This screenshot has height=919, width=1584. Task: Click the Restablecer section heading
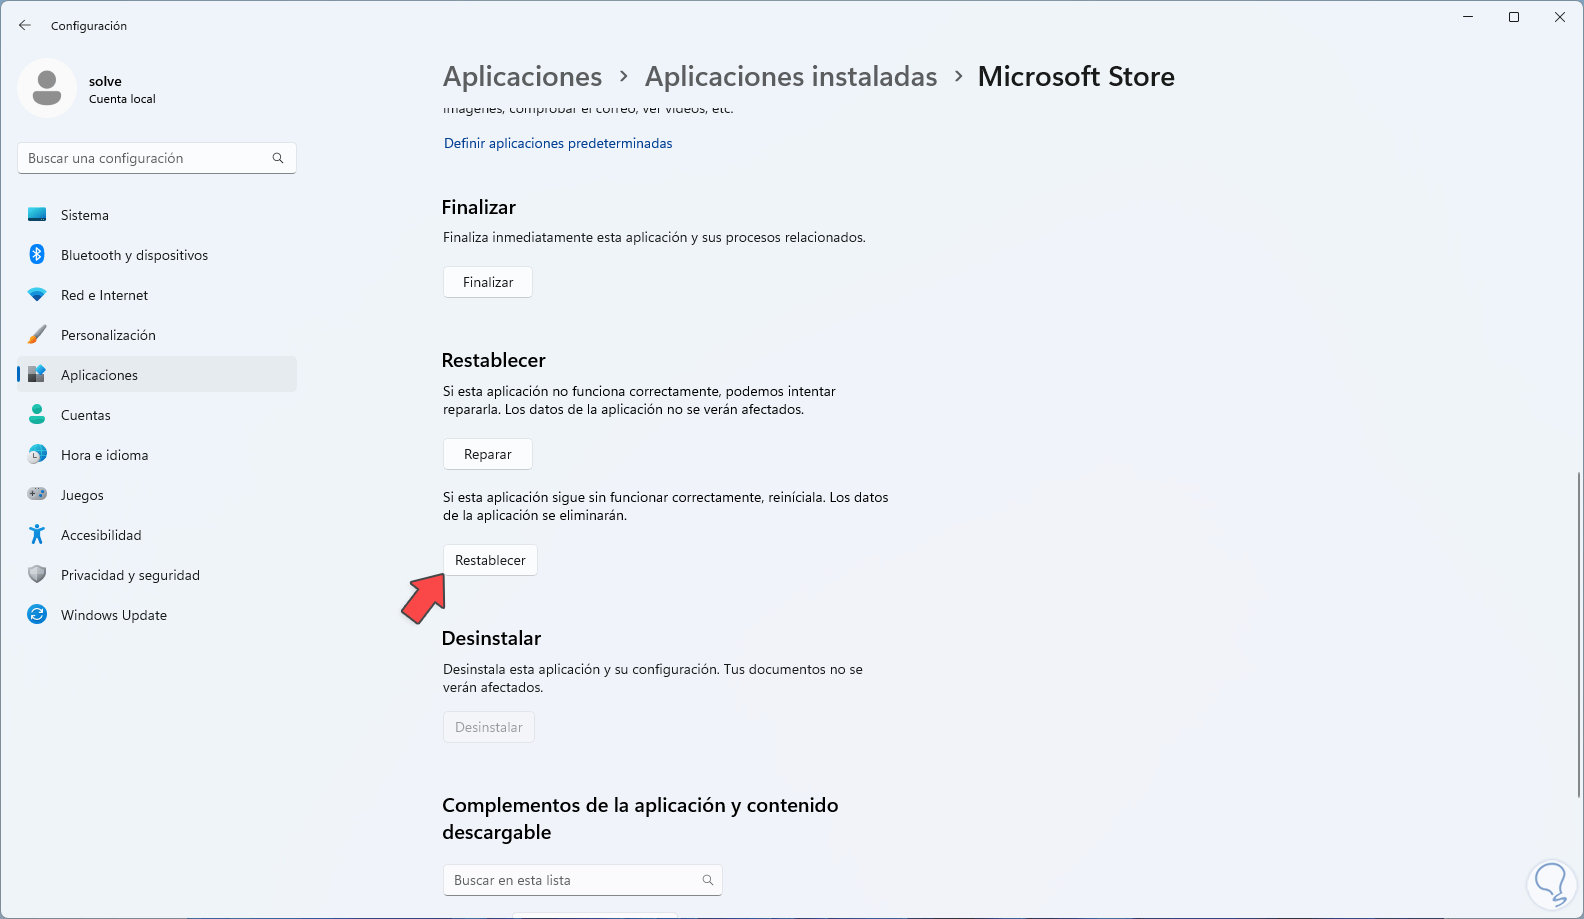[x=494, y=360]
